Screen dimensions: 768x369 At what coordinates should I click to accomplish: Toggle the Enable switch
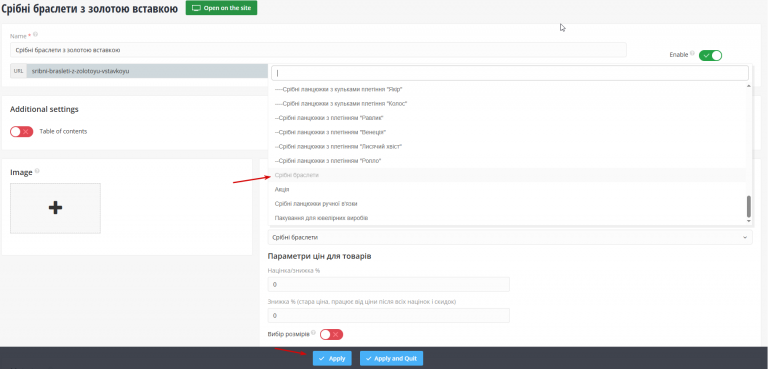tap(710, 55)
